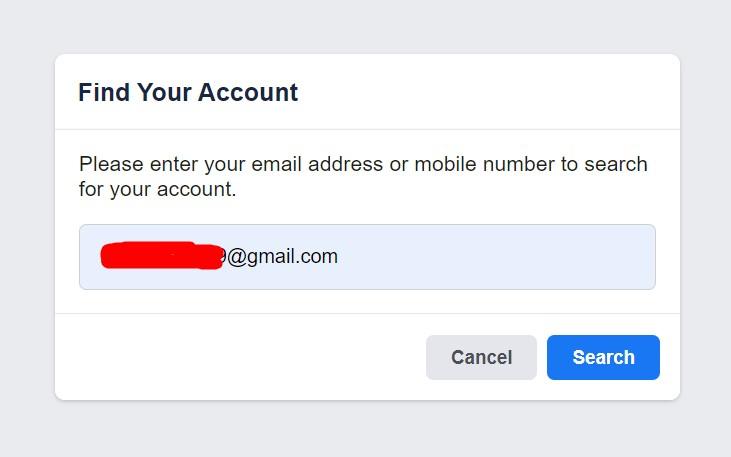This screenshot has height=457, width=731.
Task: Click the ".com" ending of the entered email
Action: [x=319, y=257]
